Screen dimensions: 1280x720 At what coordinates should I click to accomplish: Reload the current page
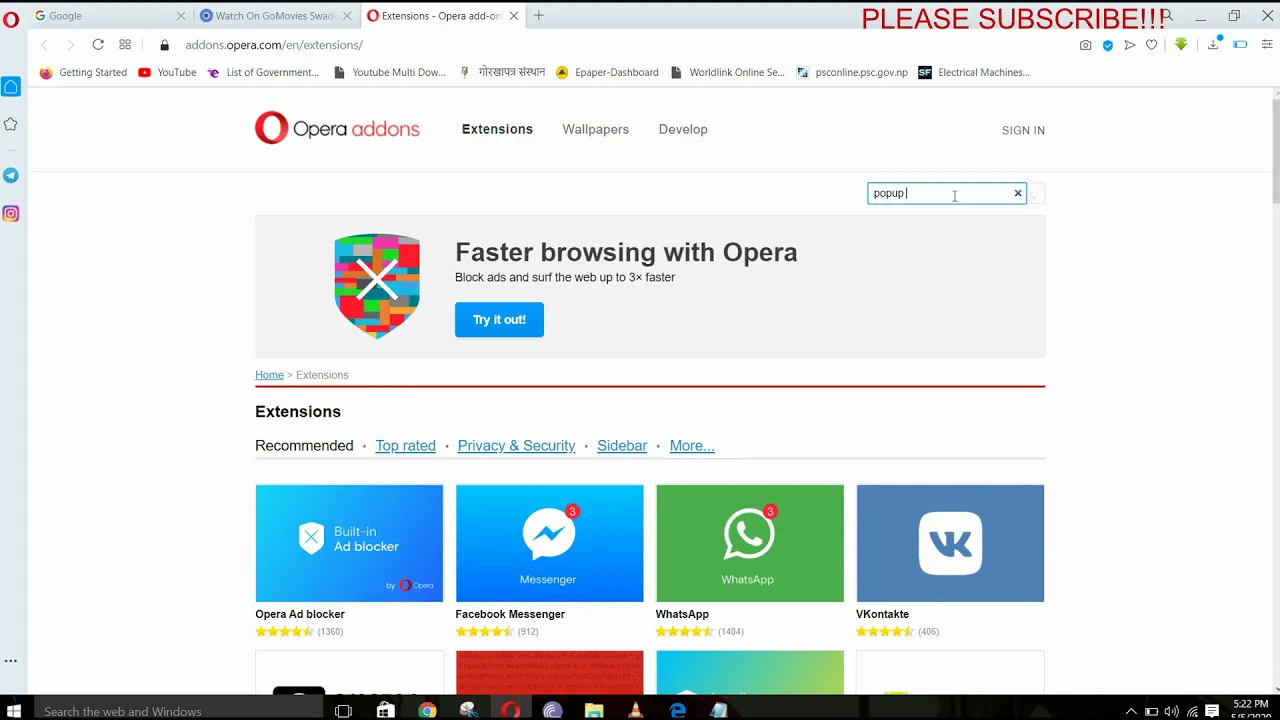pyautogui.click(x=98, y=45)
